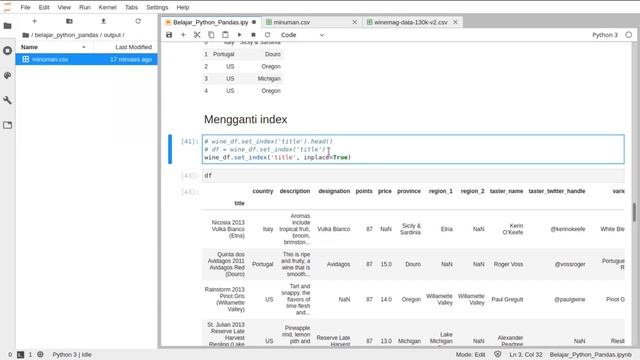Screen dimensions: 640x360
Task: Select minuman.csv in the file browser
Action: pyautogui.click(x=87, y=60)
